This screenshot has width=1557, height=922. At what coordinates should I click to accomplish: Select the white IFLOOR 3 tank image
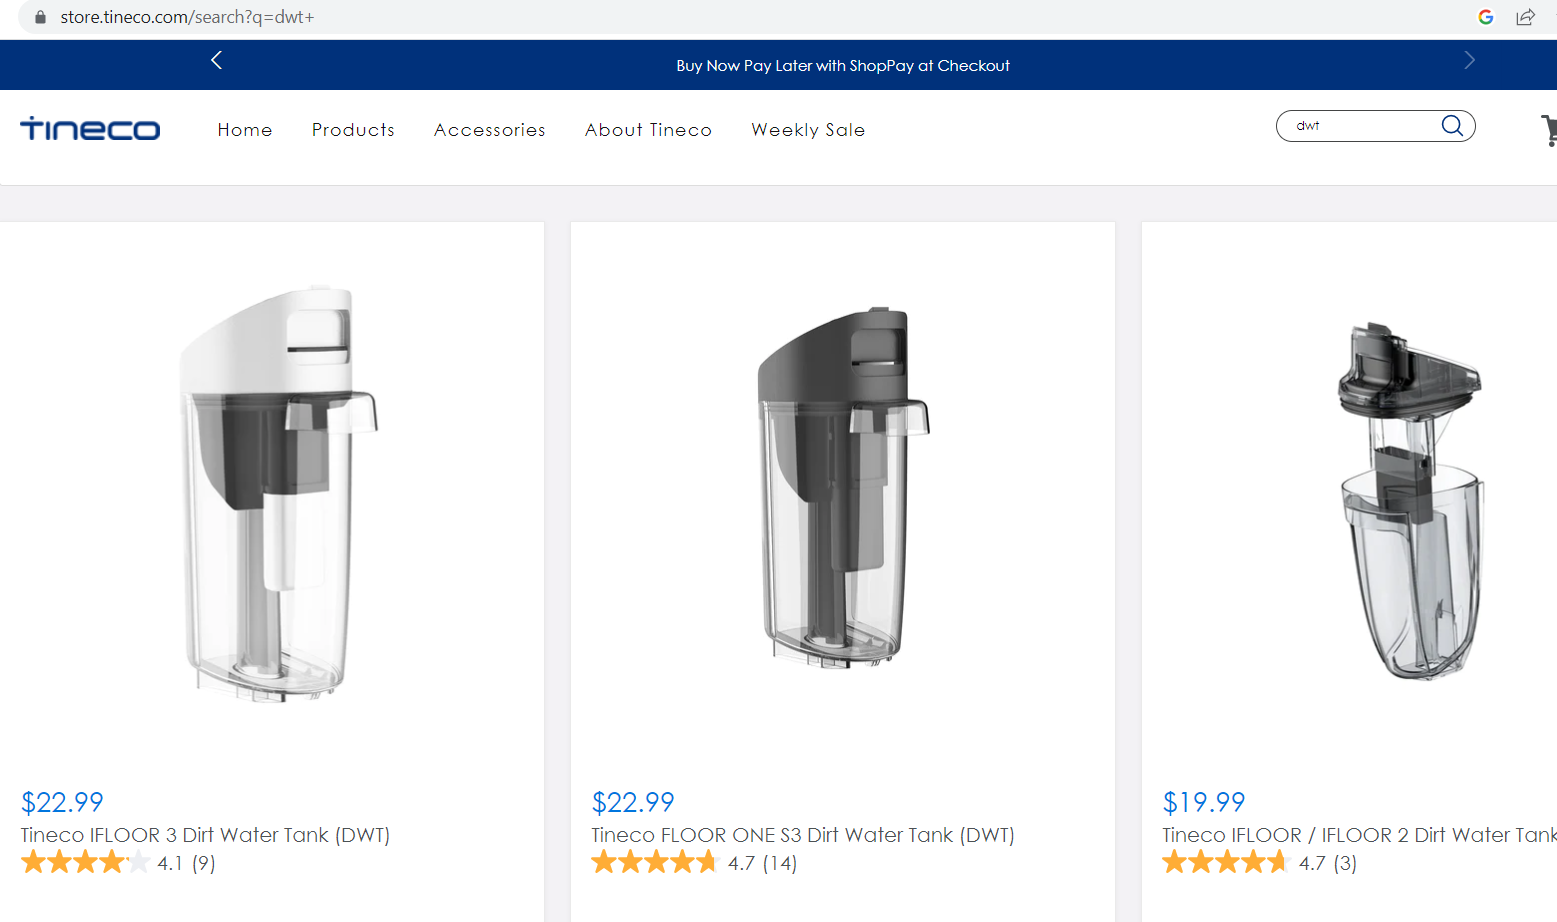278,494
